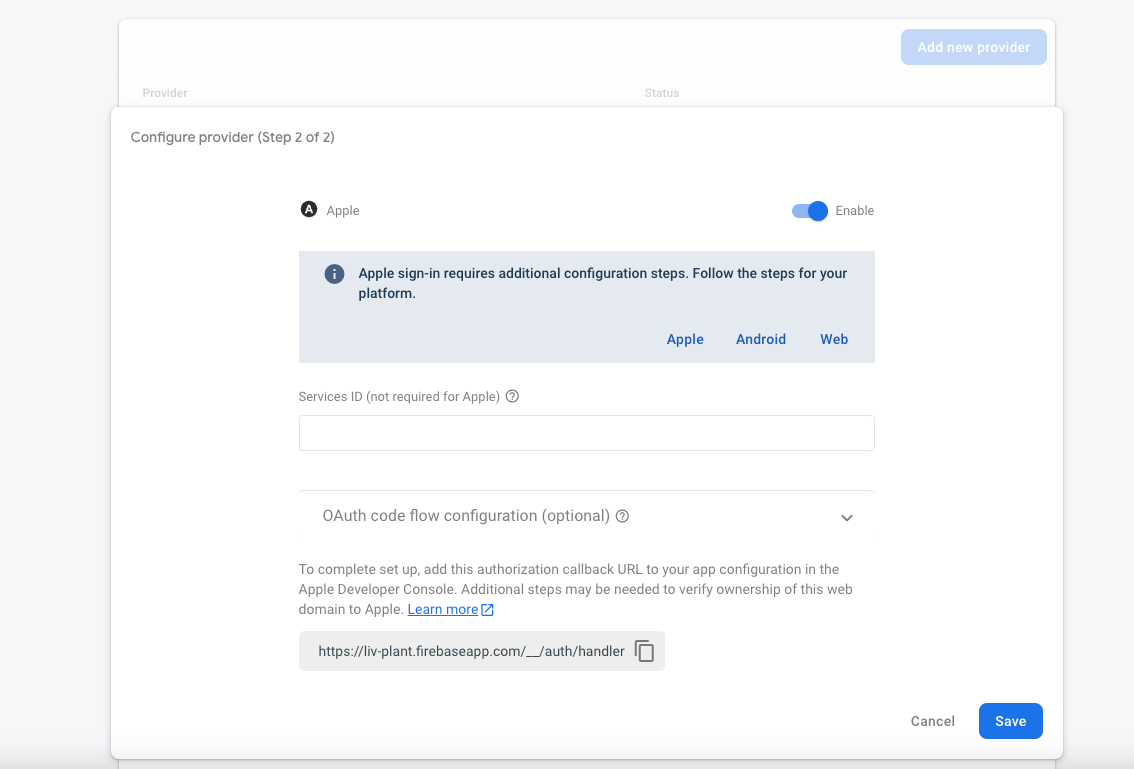1134x769 pixels.
Task: Open the Services ID help tooltip icon
Action: point(512,396)
